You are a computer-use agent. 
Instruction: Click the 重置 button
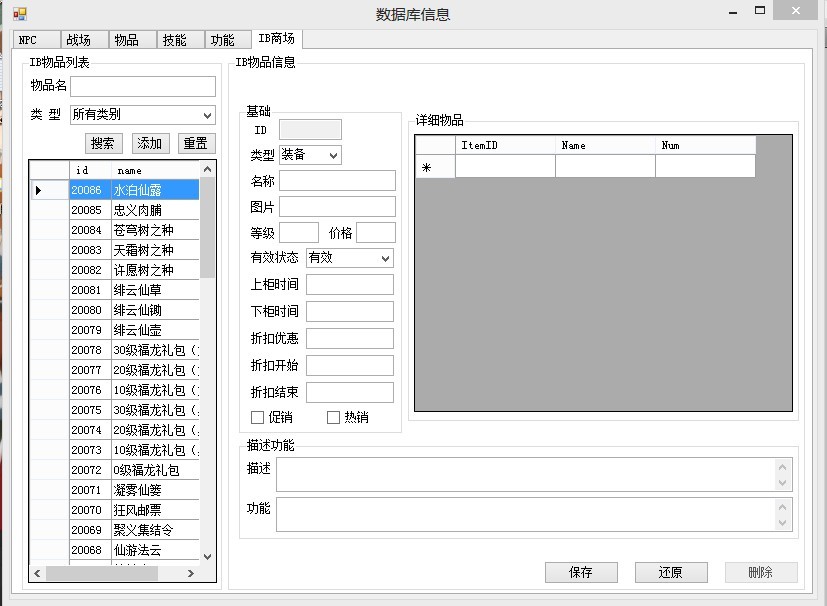point(196,143)
